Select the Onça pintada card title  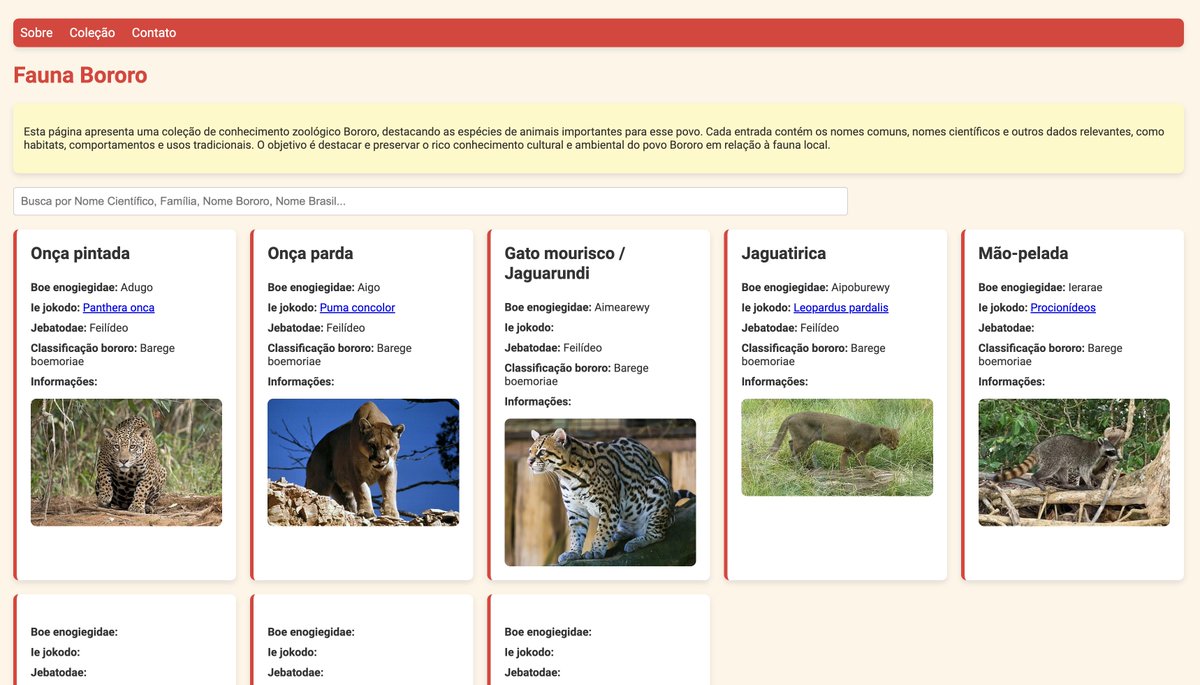(80, 253)
